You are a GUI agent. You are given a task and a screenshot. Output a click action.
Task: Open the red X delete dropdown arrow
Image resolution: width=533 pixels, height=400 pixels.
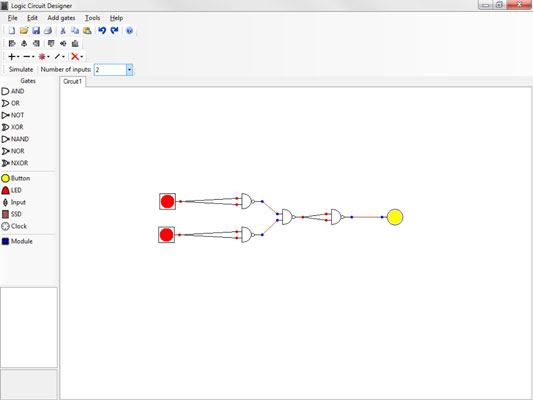click(x=82, y=57)
